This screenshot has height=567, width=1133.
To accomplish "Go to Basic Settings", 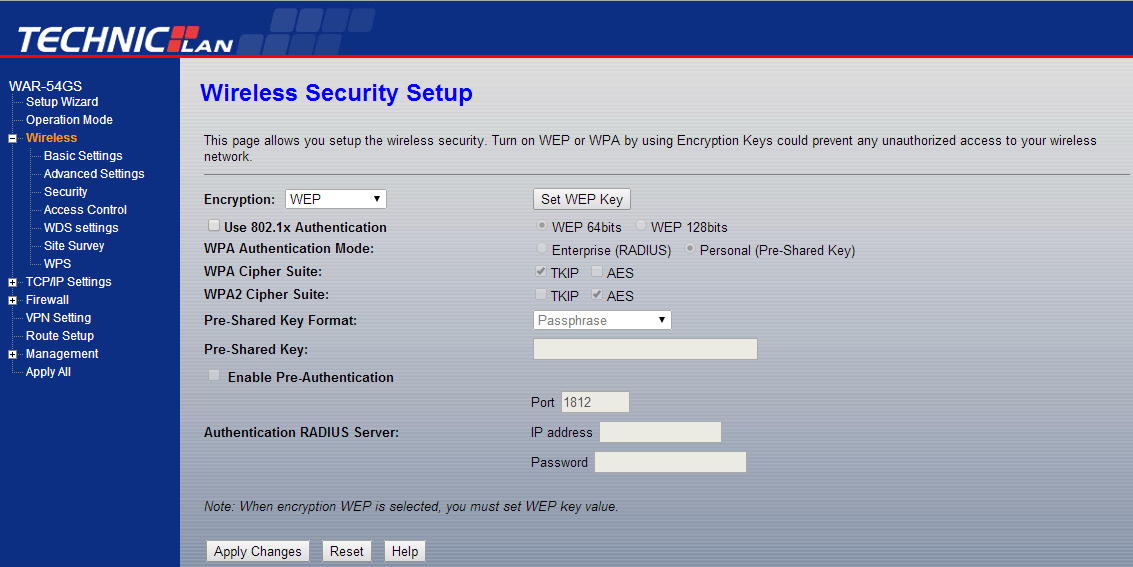I will [x=83, y=156].
